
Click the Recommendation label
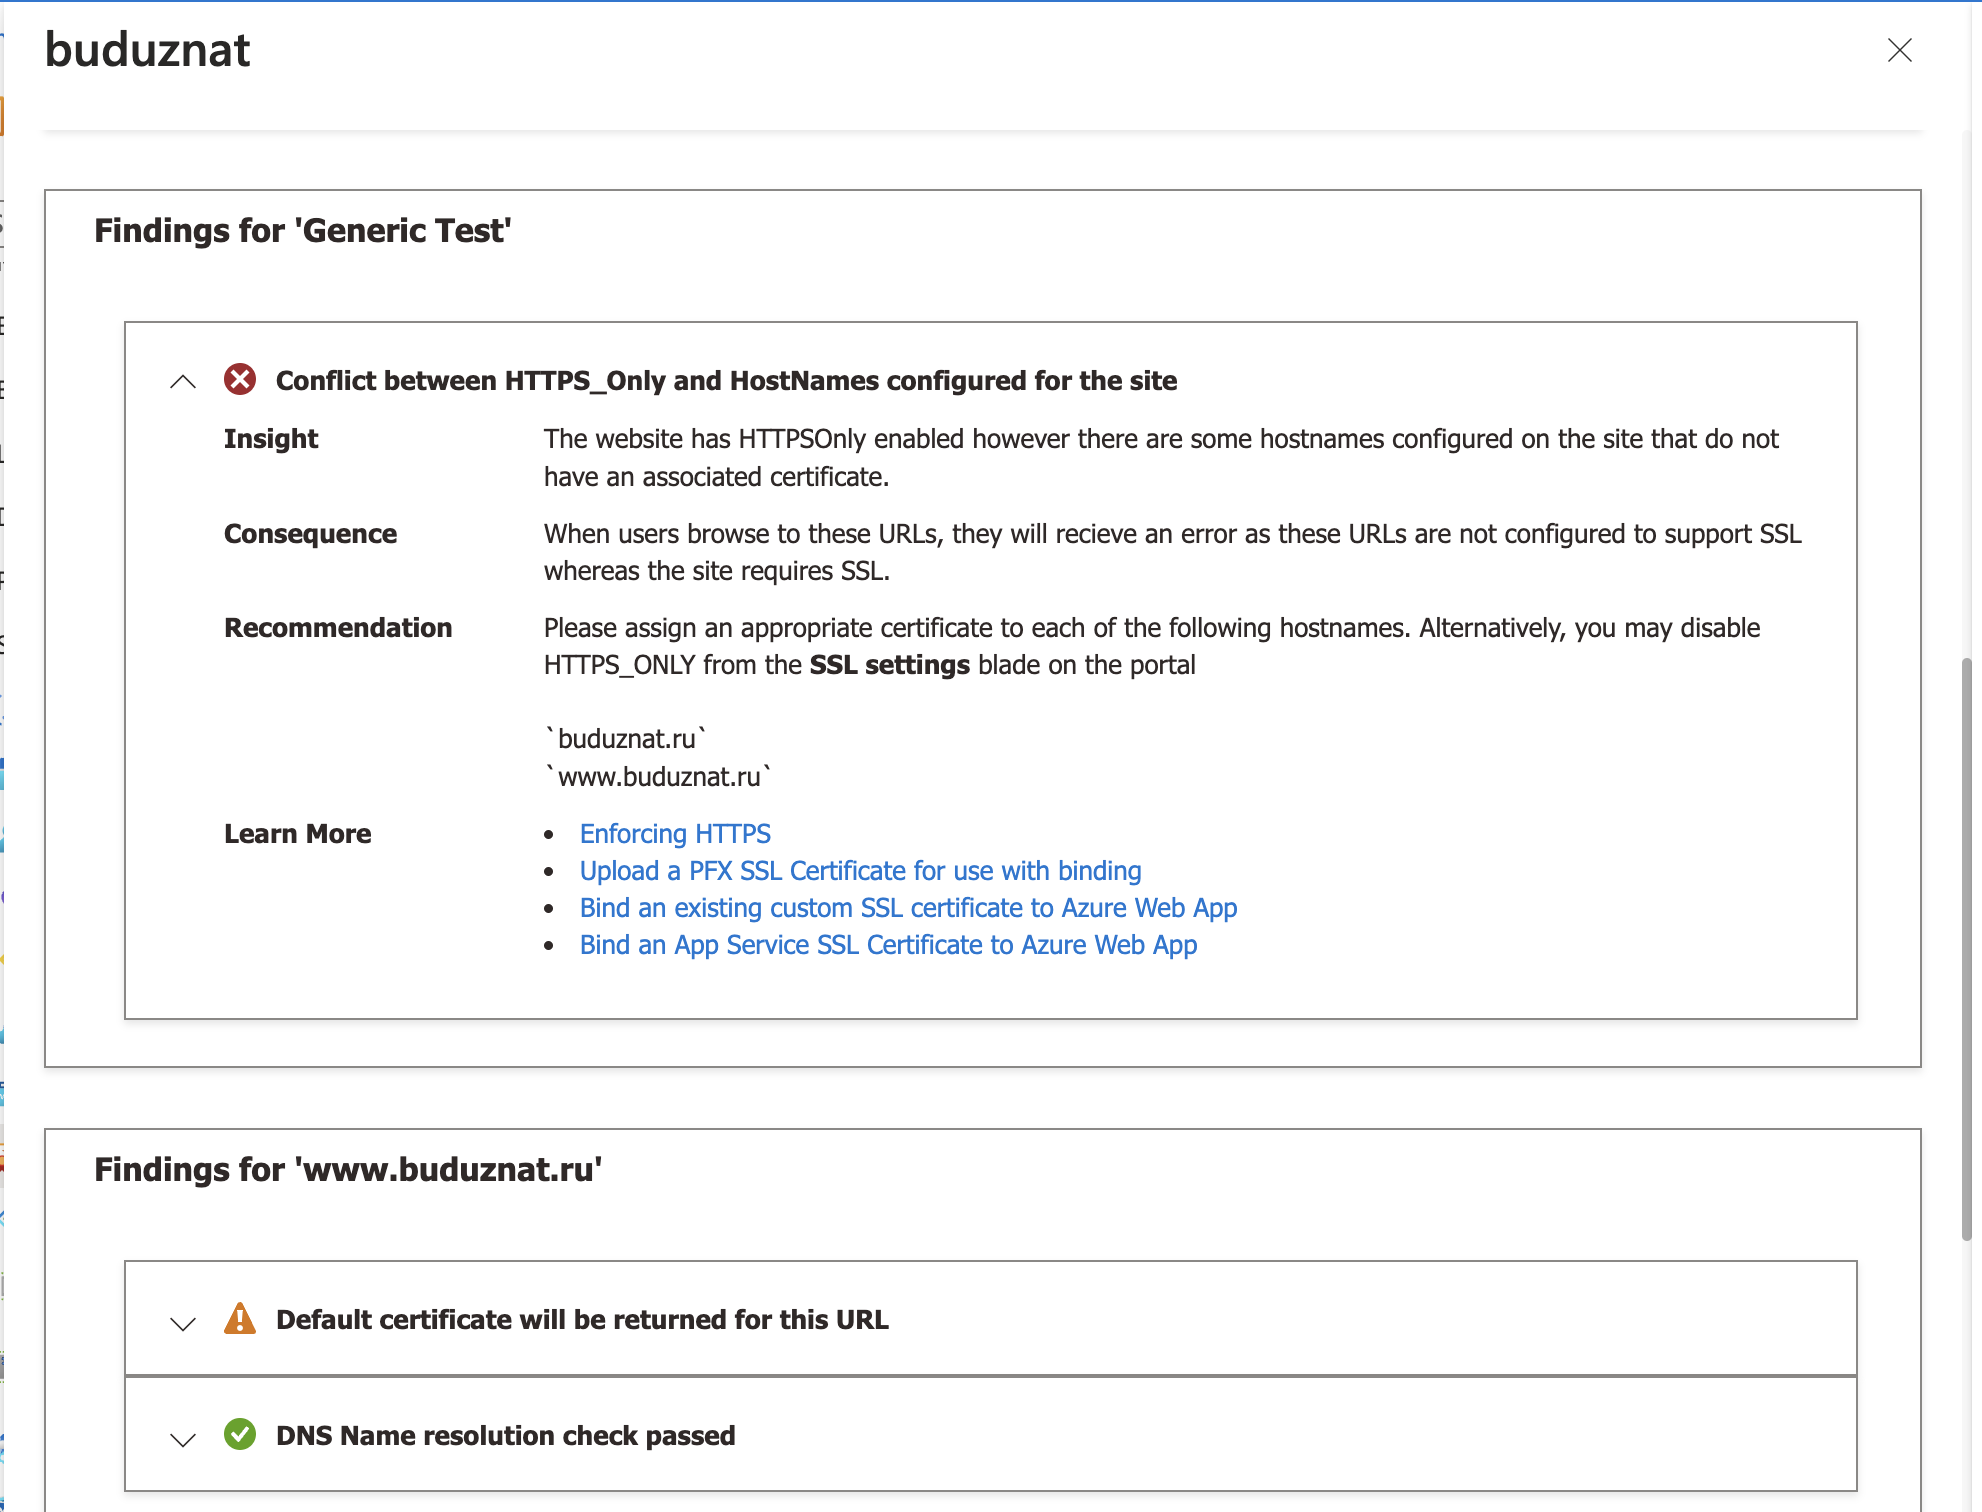pyautogui.click(x=338, y=628)
